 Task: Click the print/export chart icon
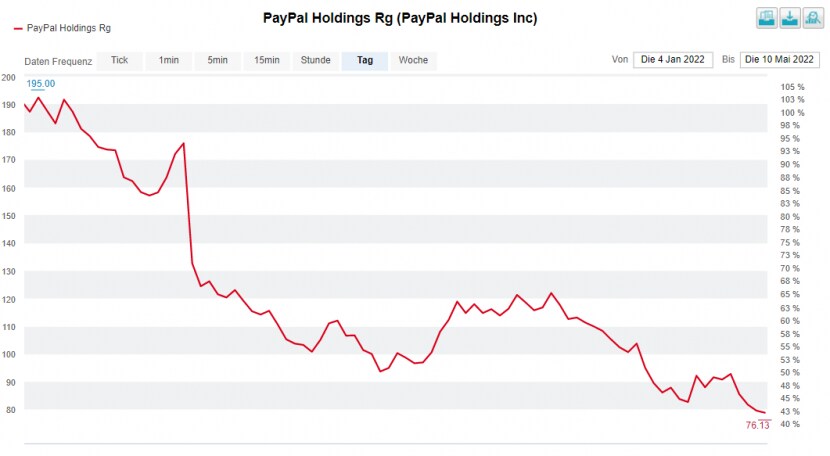coord(766,18)
